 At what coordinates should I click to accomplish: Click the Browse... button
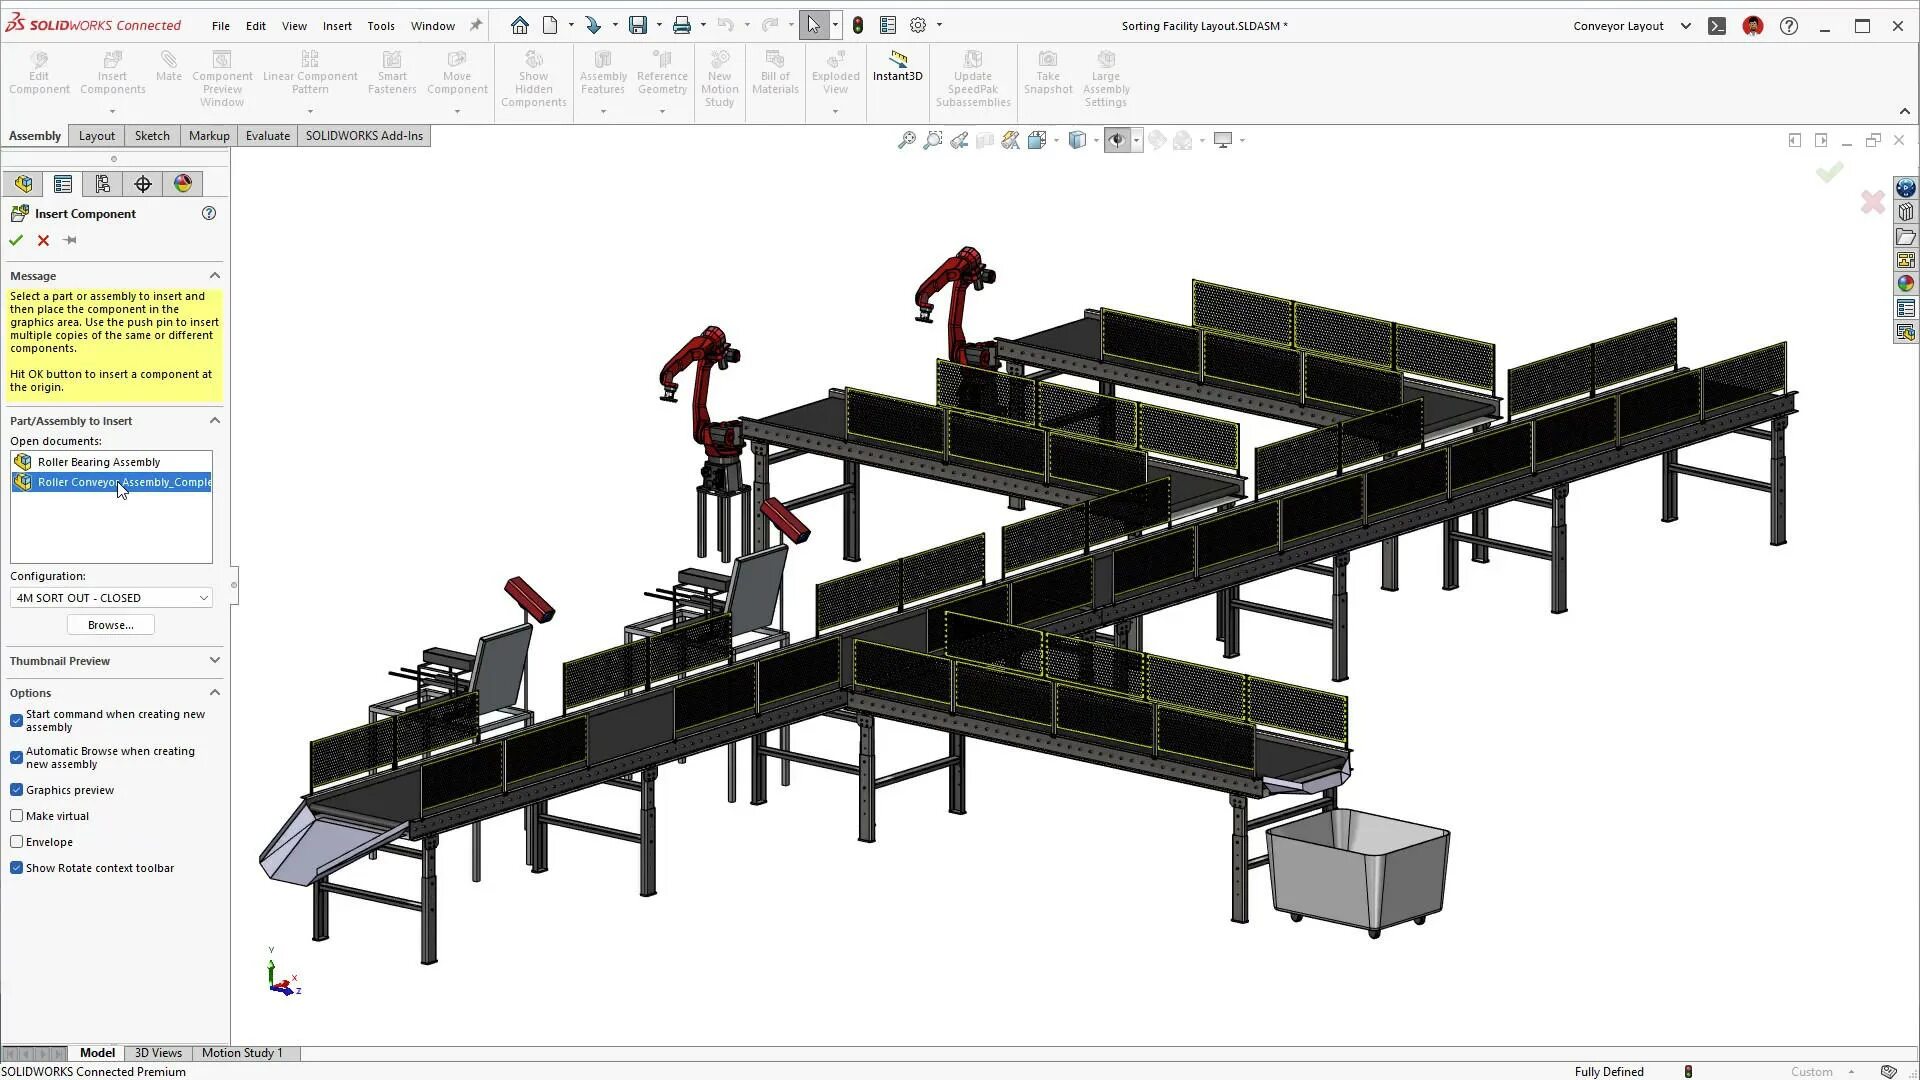(x=110, y=625)
